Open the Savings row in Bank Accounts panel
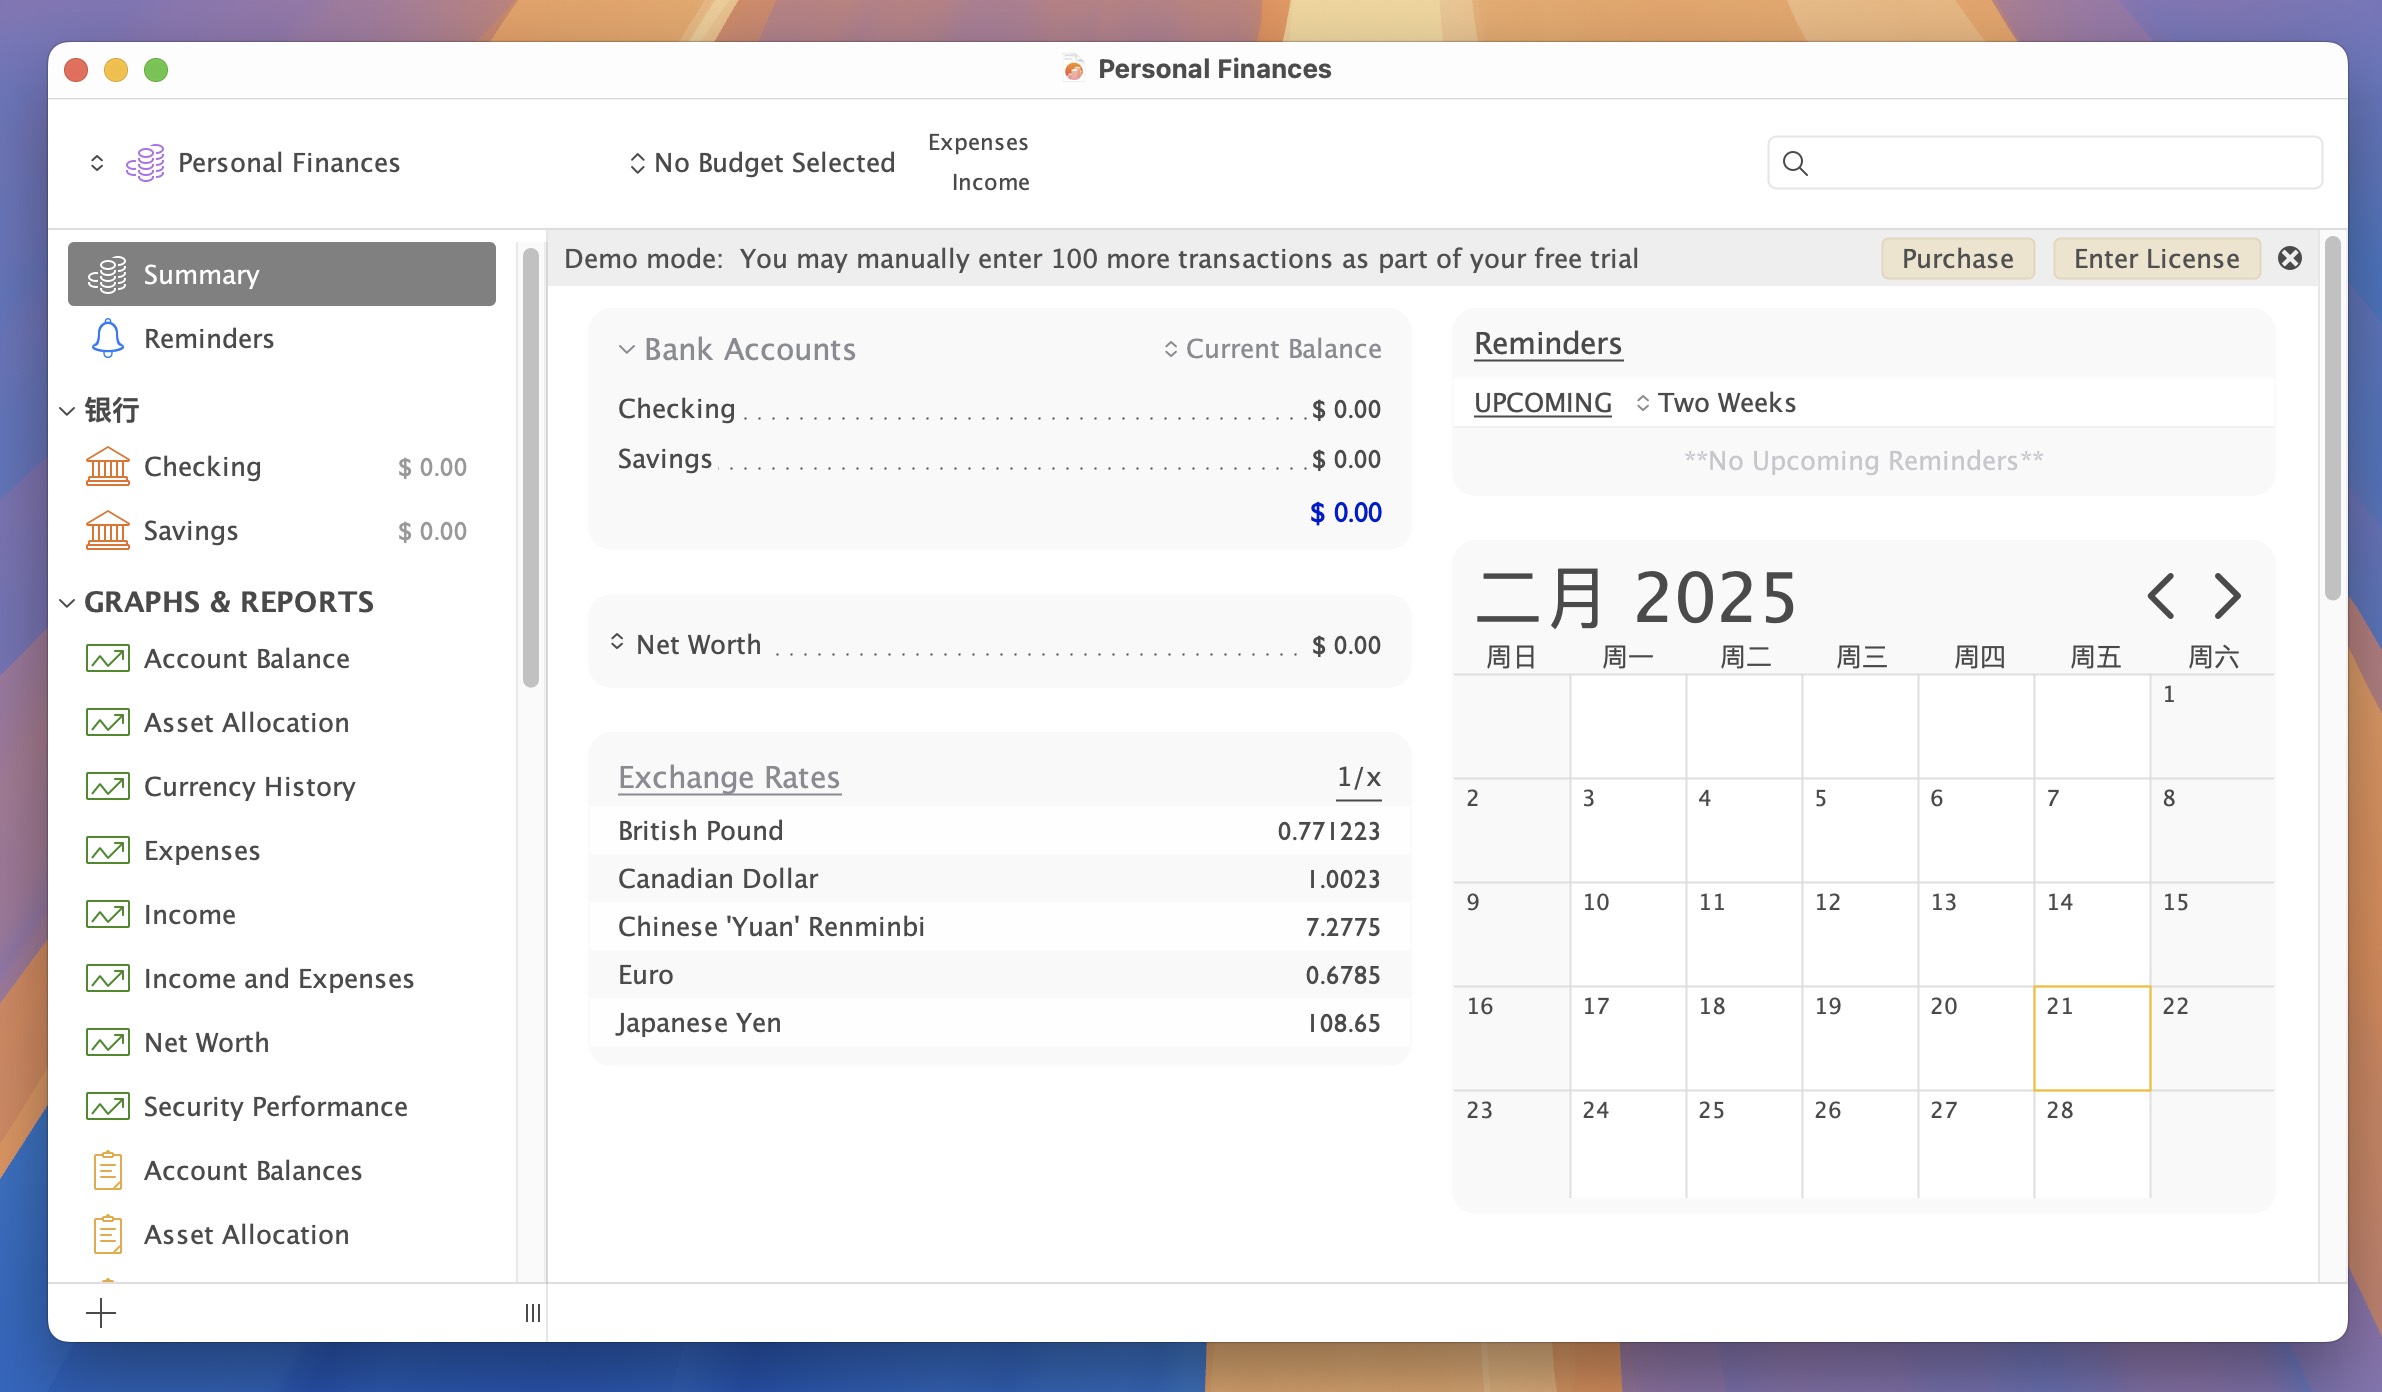Screen dimensions: 2382x1392 (x=999, y=459)
